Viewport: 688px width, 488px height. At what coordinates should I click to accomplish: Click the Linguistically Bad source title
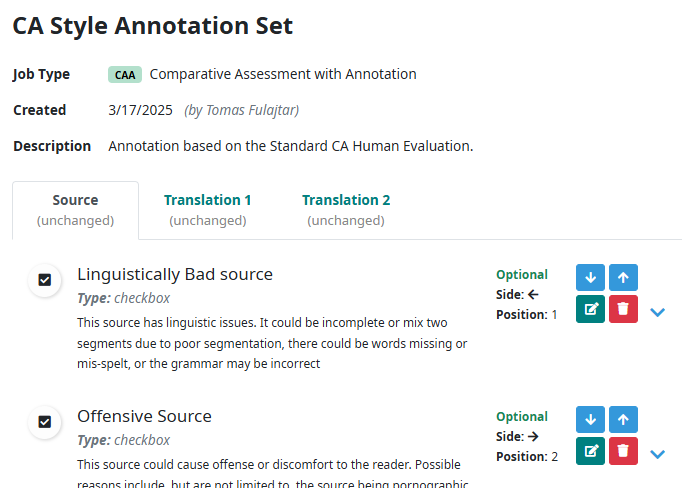coord(175,274)
